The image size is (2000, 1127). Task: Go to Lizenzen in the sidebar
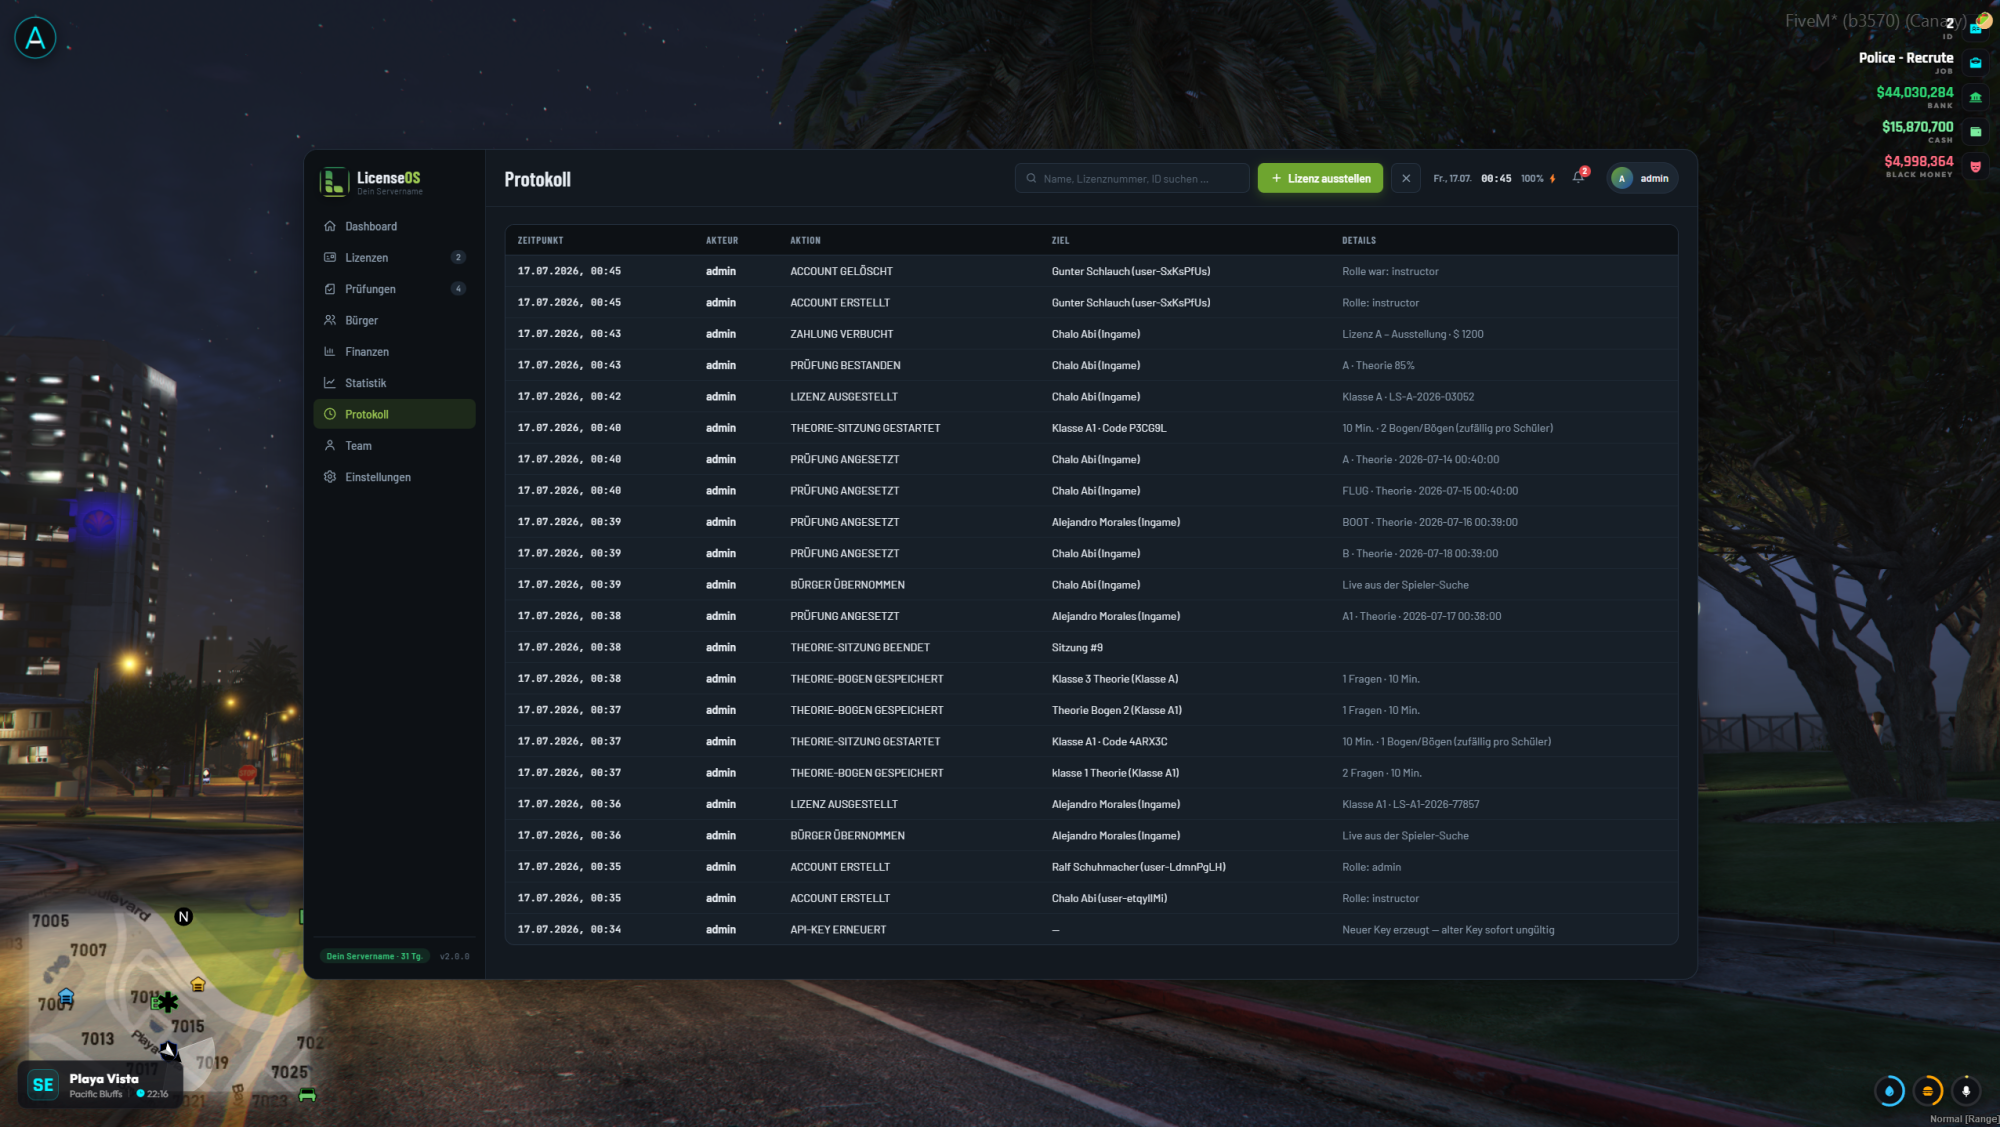click(394, 258)
